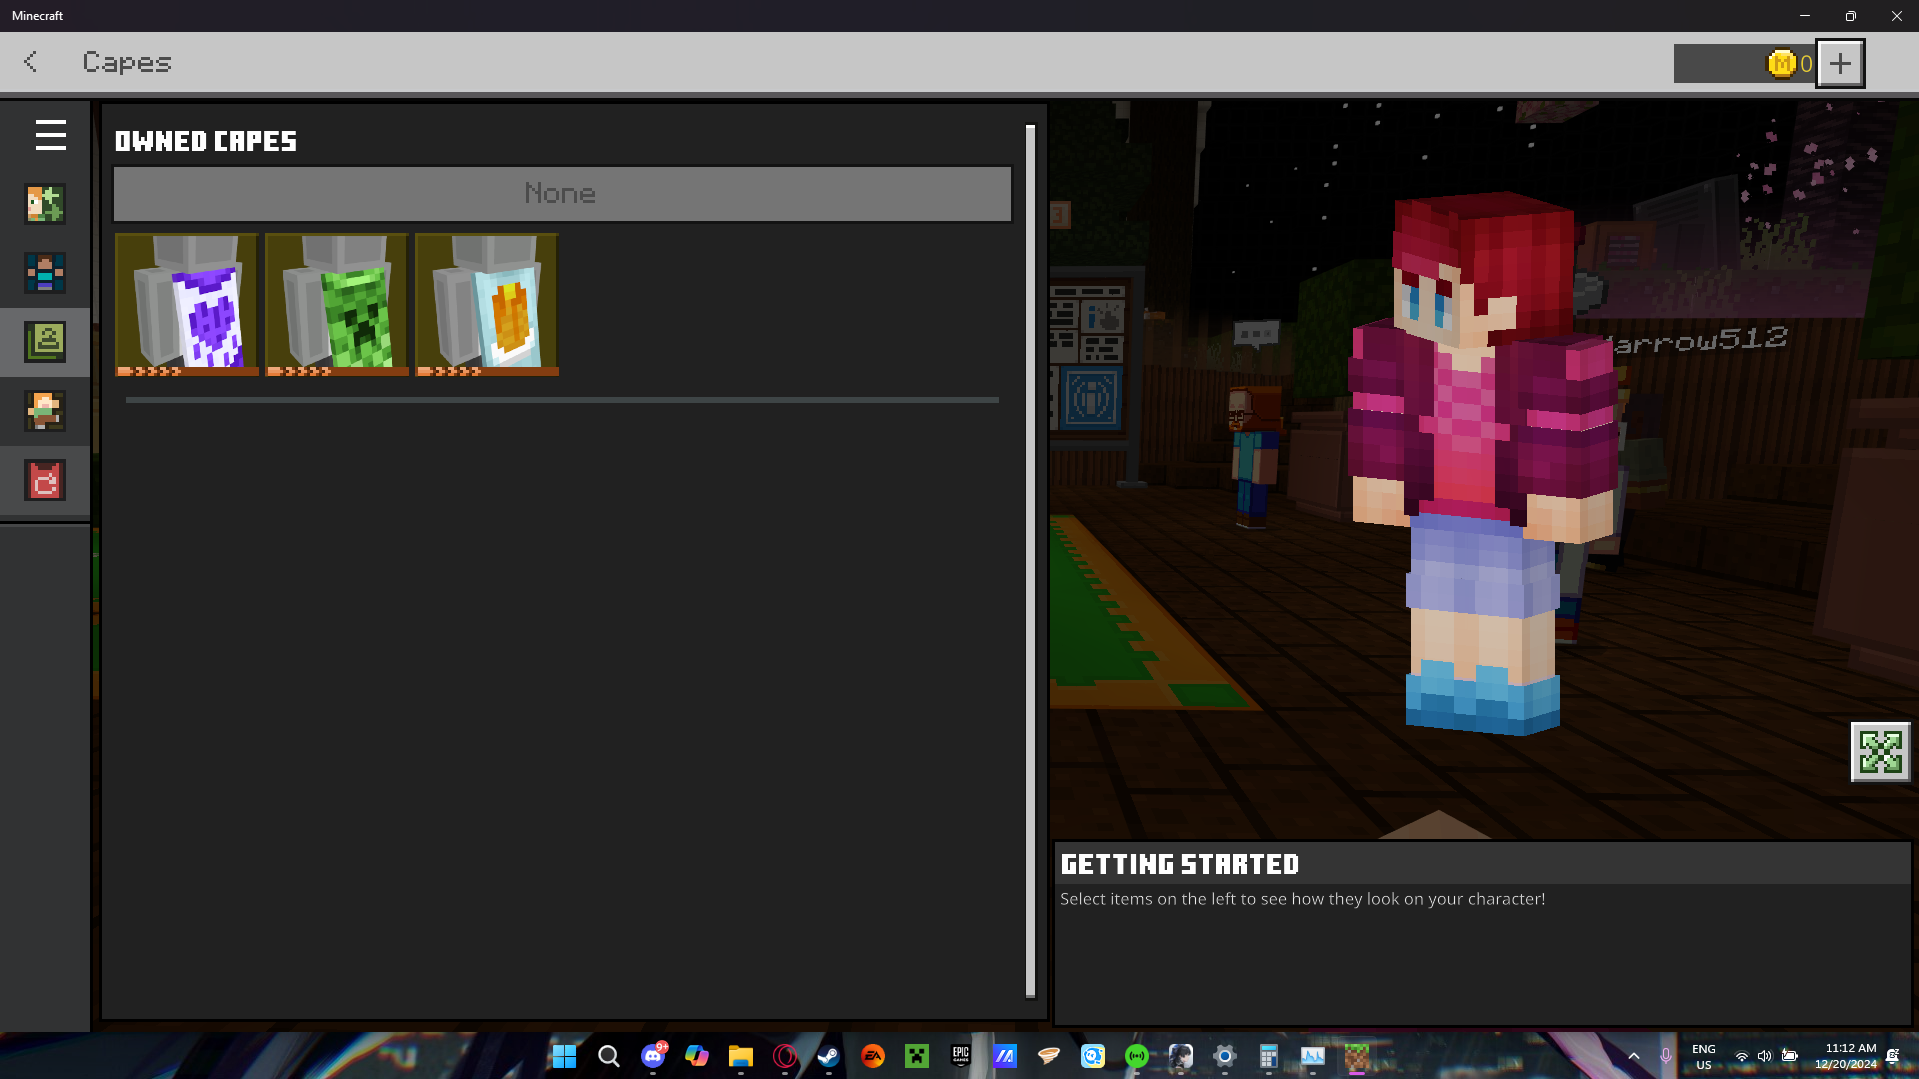Image resolution: width=1919 pixels, height=1079 pixels.
Task: Open Calculator from the taskbar
Action: coord(1269,1056)
